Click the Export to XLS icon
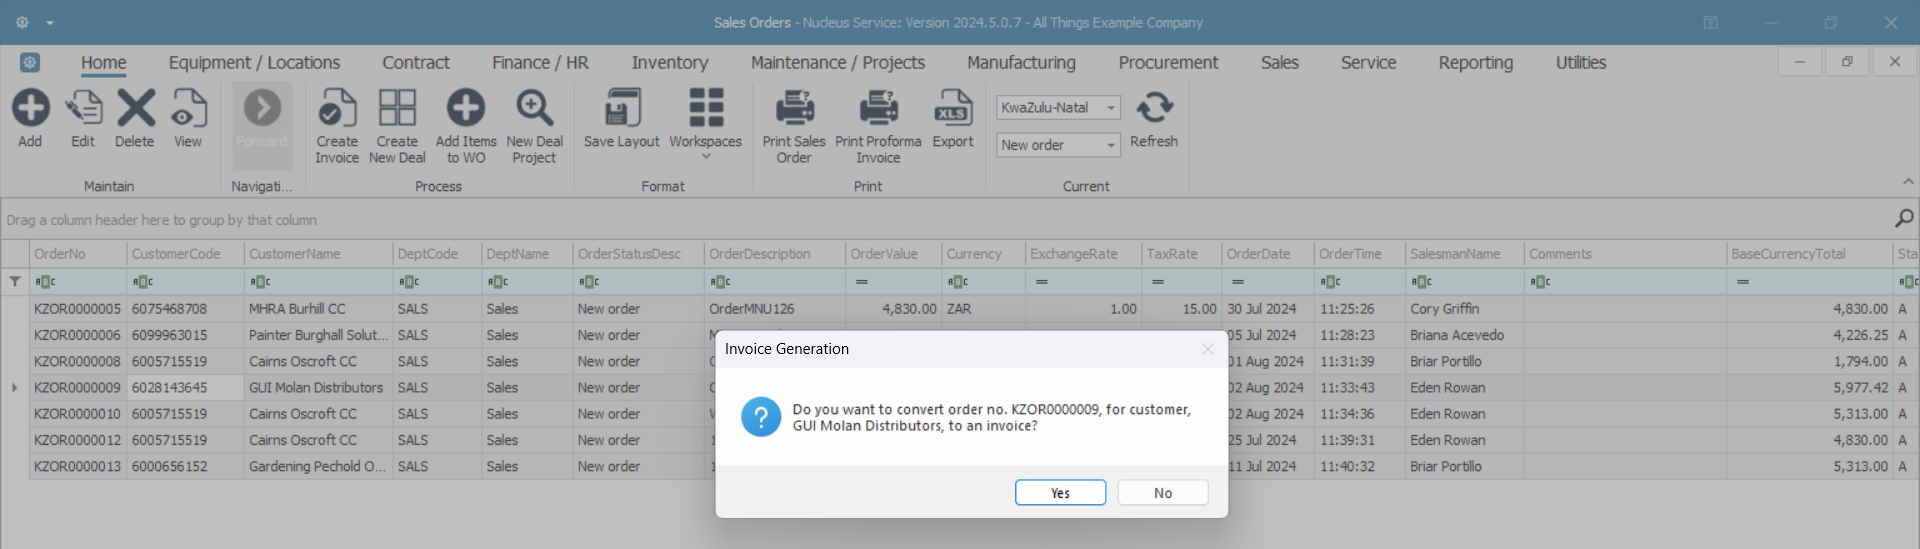Screen dimensions: 1920x549 point(952,109)
